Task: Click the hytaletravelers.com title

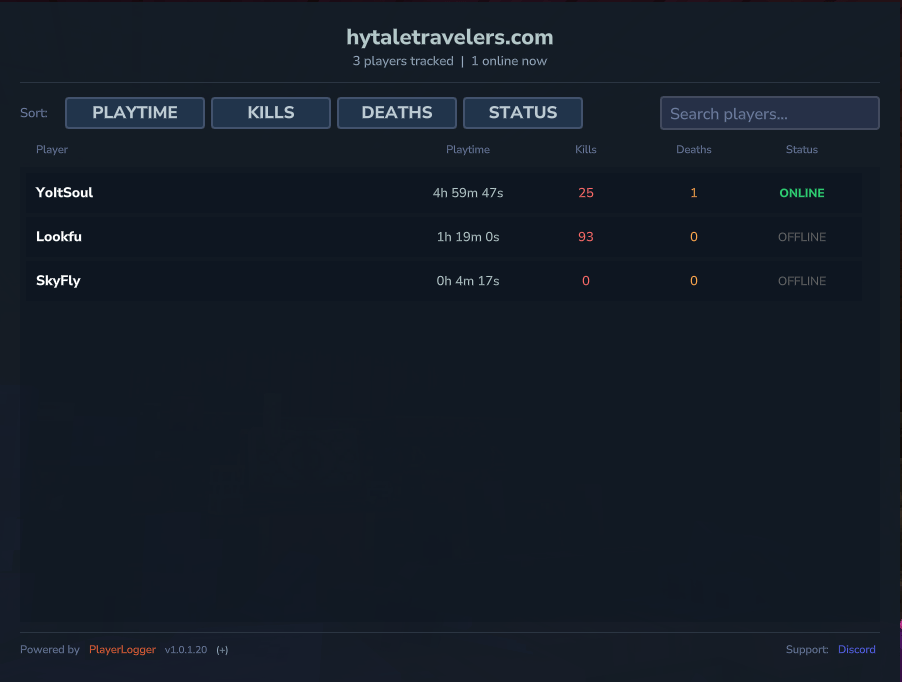Action: (x=450, y=37)
